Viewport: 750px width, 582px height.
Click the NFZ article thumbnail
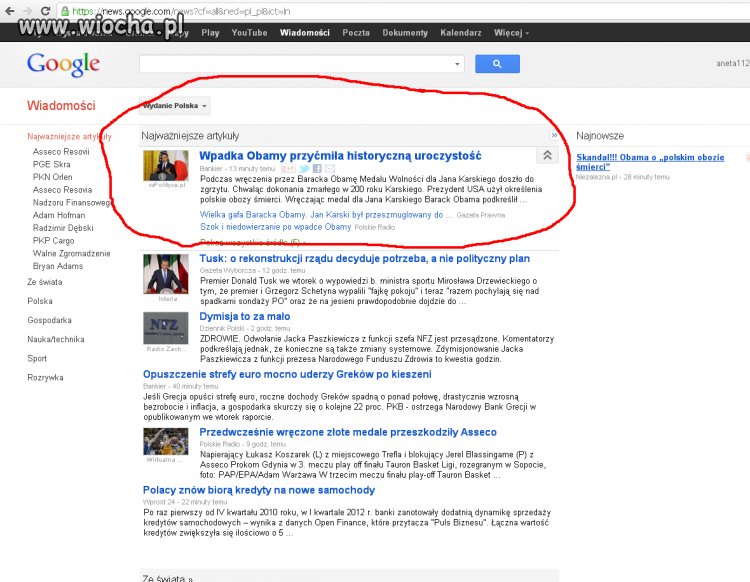point(165,328)
